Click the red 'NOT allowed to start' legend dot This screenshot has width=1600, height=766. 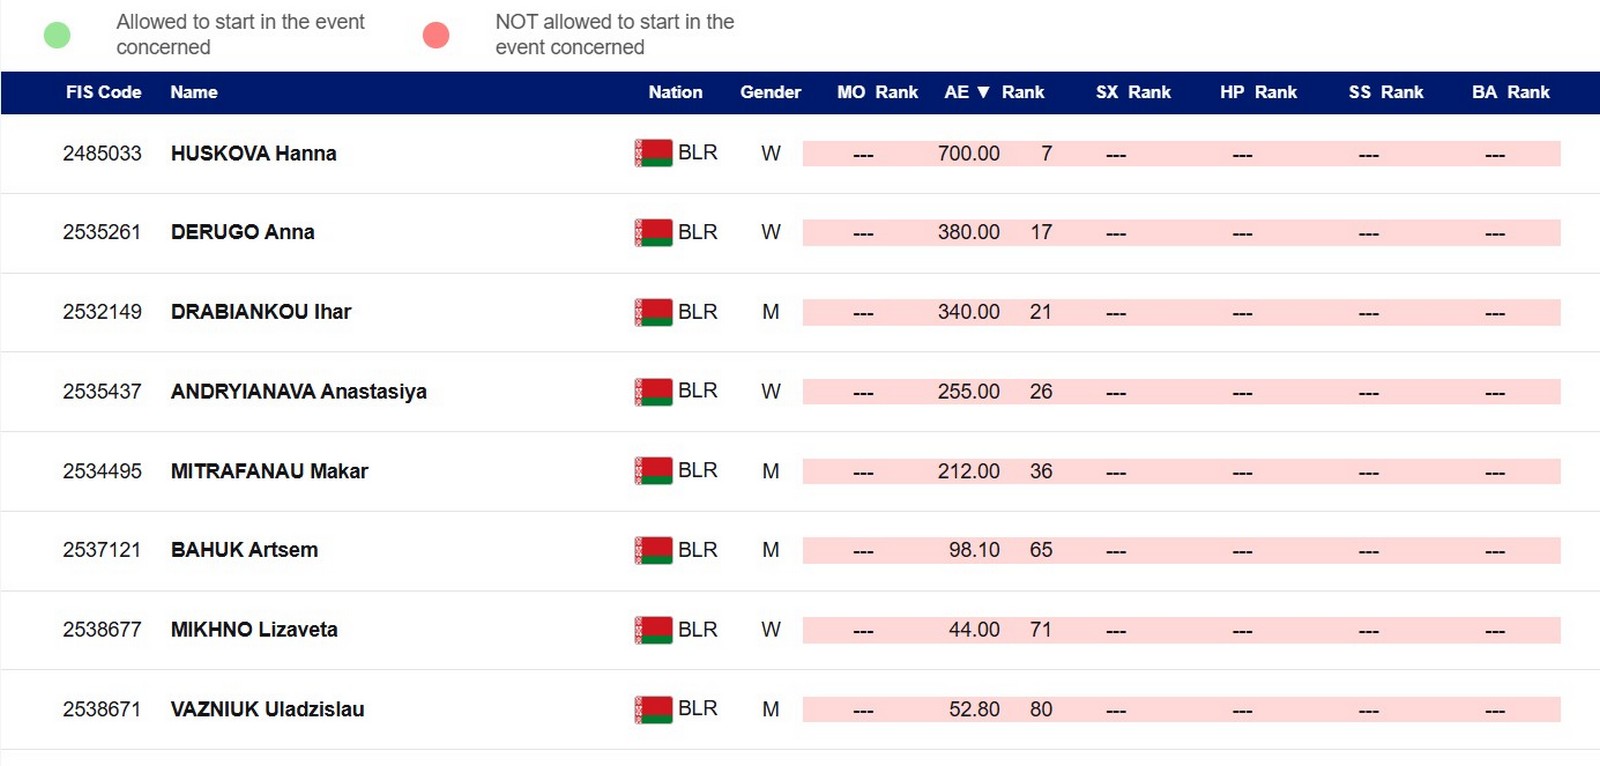click(x=436, y=35)
